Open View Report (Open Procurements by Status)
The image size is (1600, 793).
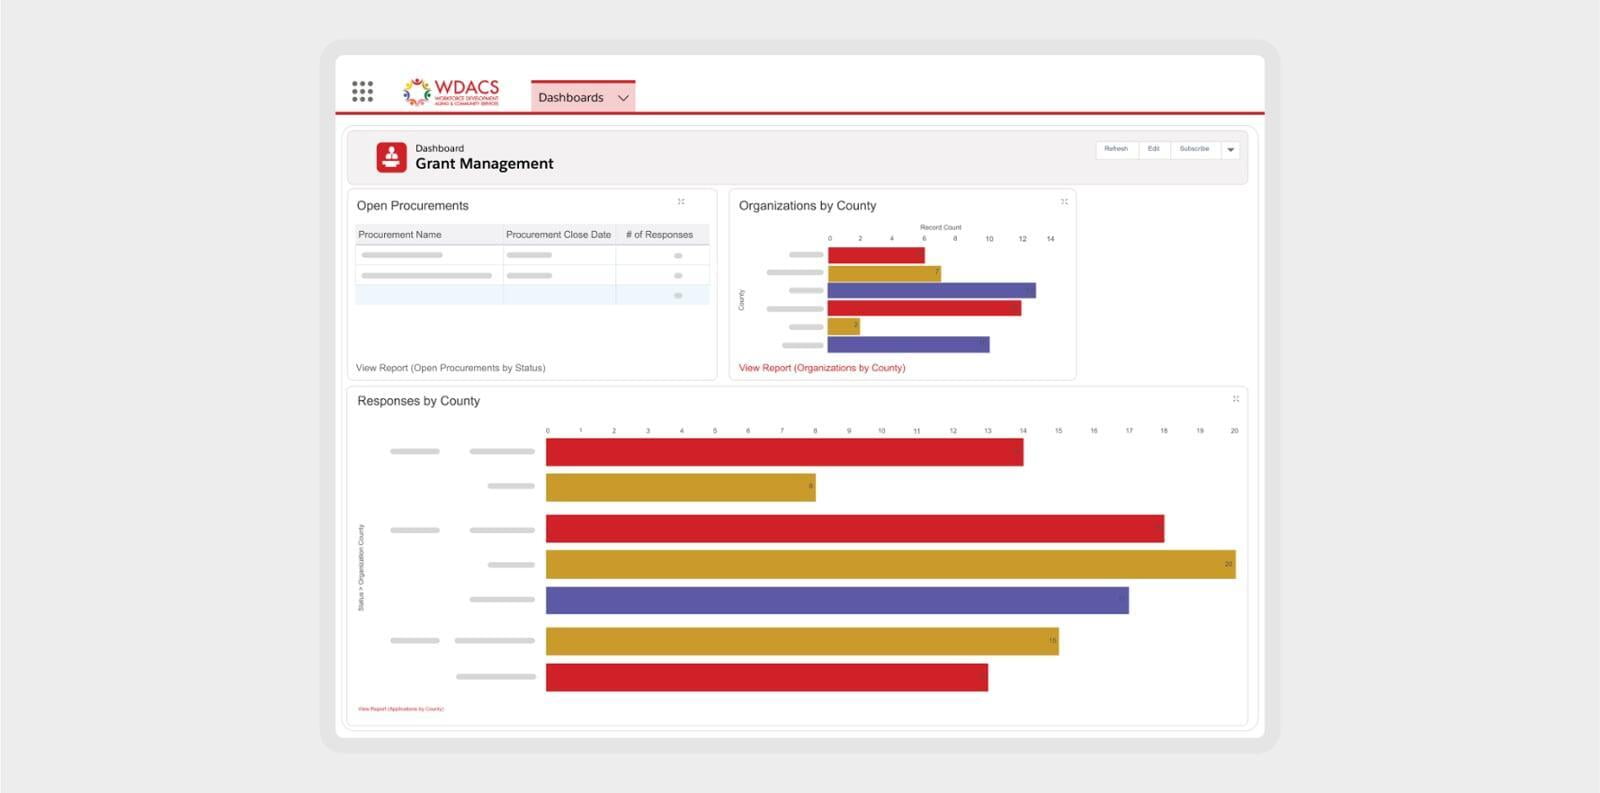451,368
